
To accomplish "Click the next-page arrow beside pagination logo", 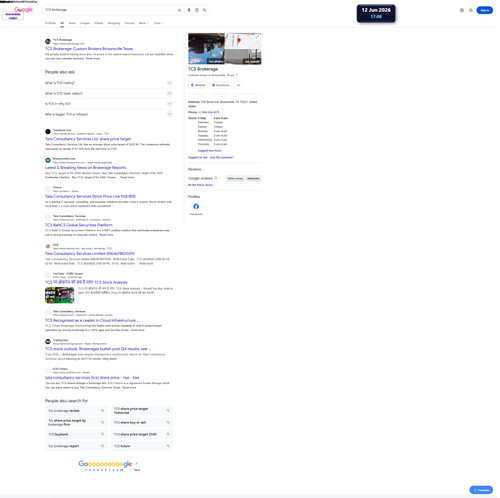I will coord(137,463).
